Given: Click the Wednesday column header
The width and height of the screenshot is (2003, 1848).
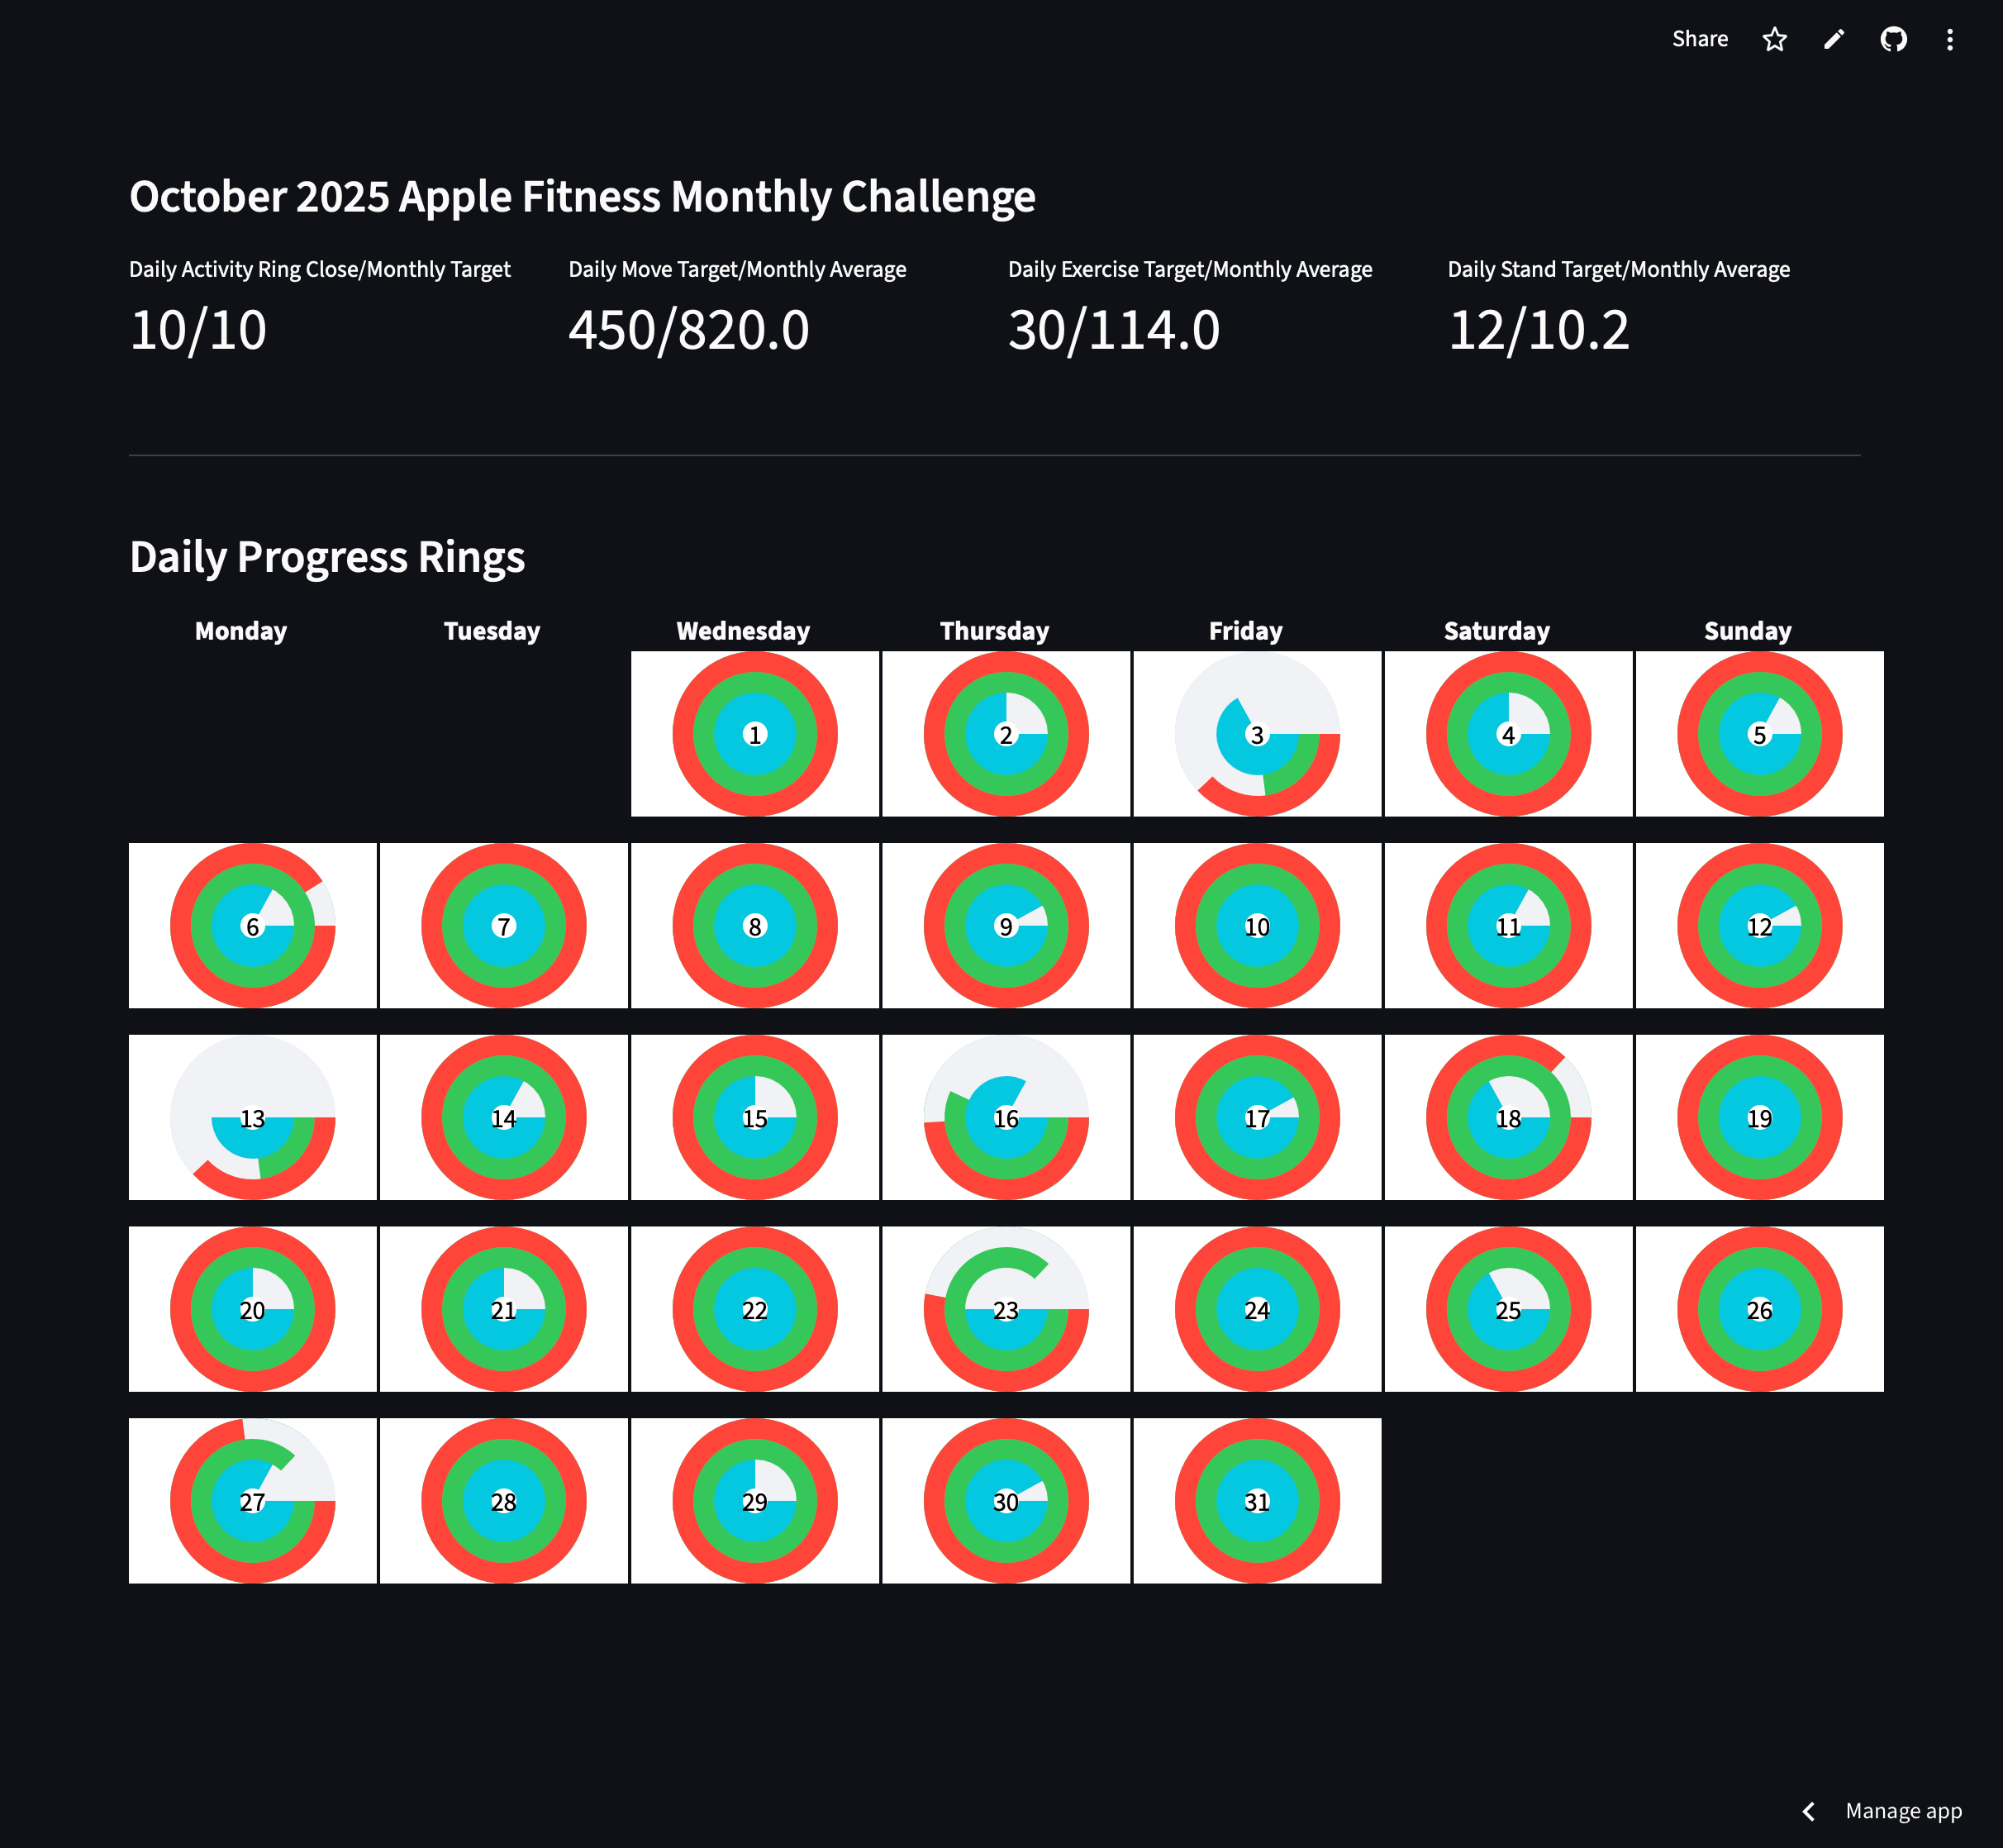Looking at the screenshot, I should pyautogui.click(x=743, y=631).
